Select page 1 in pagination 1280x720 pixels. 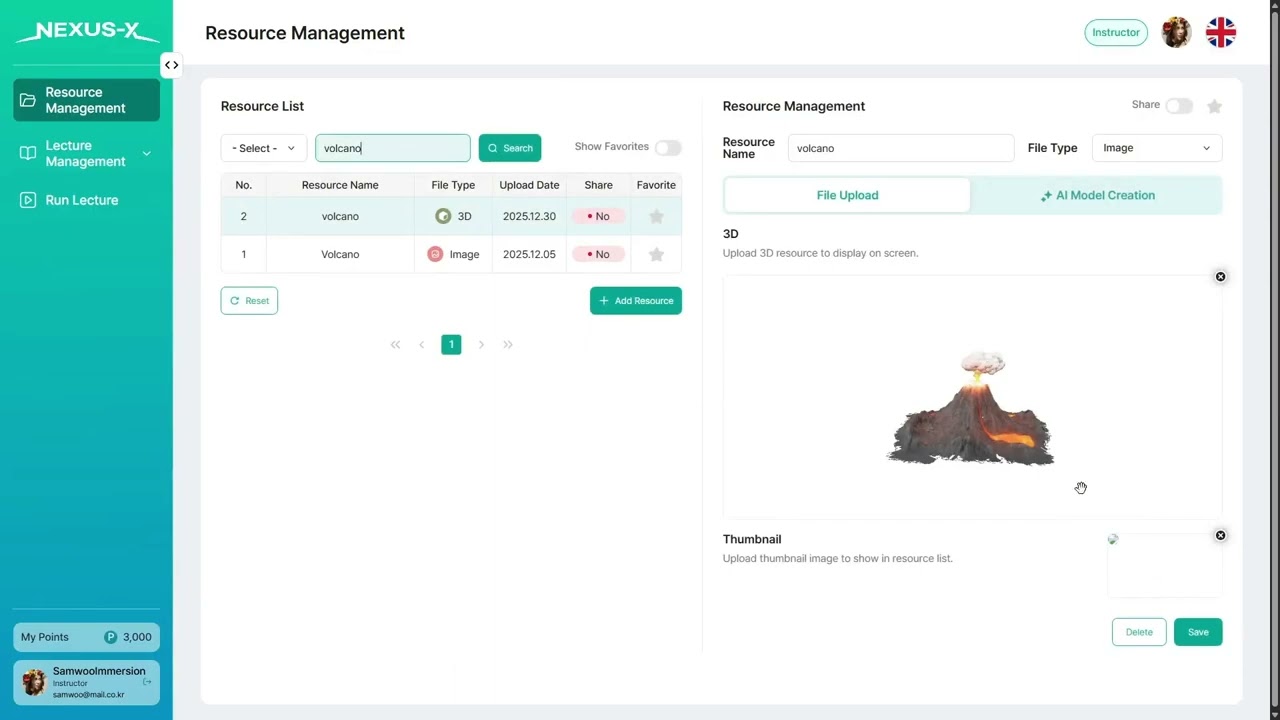click(x=451, y=344)
